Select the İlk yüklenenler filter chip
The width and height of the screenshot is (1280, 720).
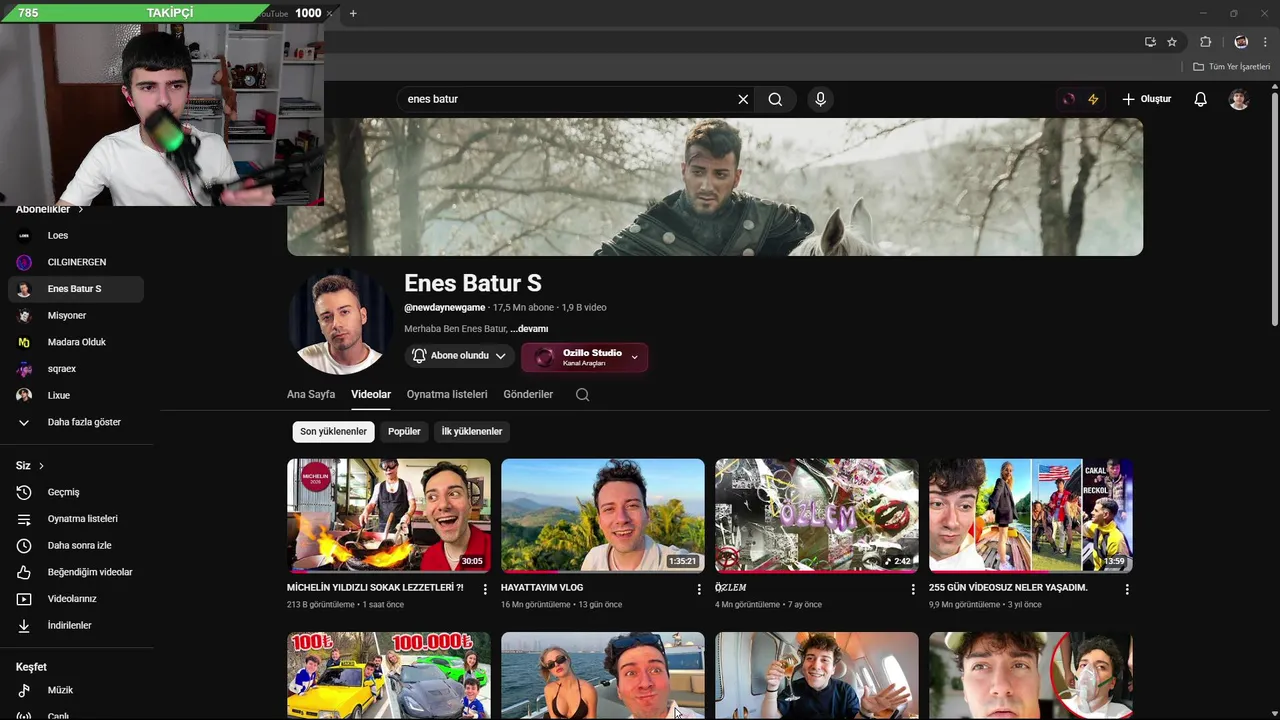[472, 431]
